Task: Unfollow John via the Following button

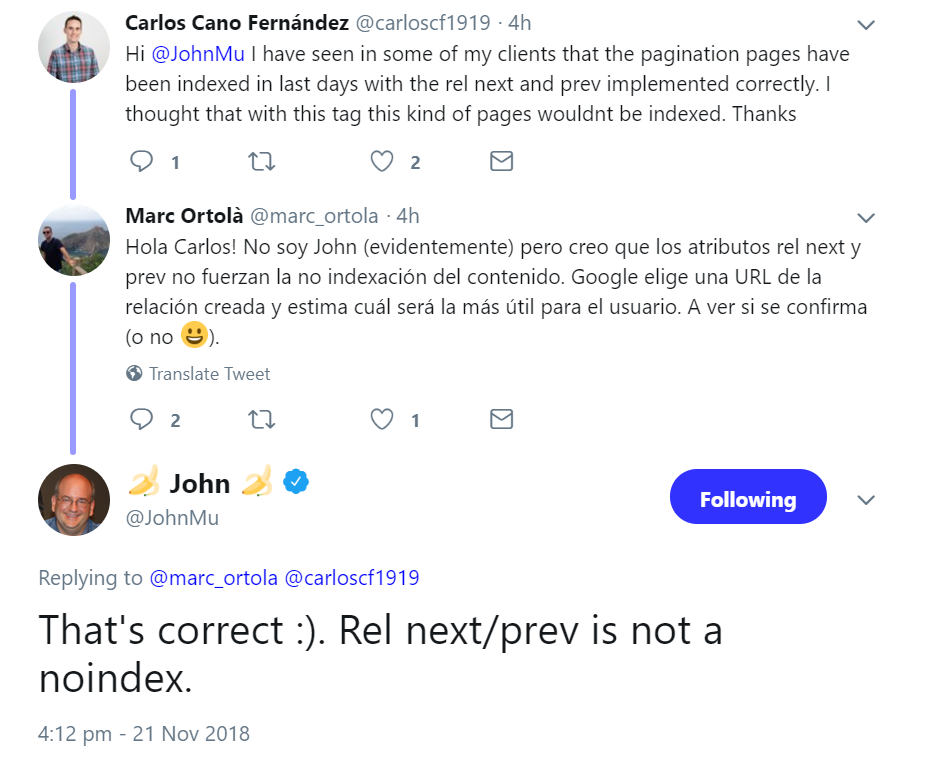Action: coord(748,496)
